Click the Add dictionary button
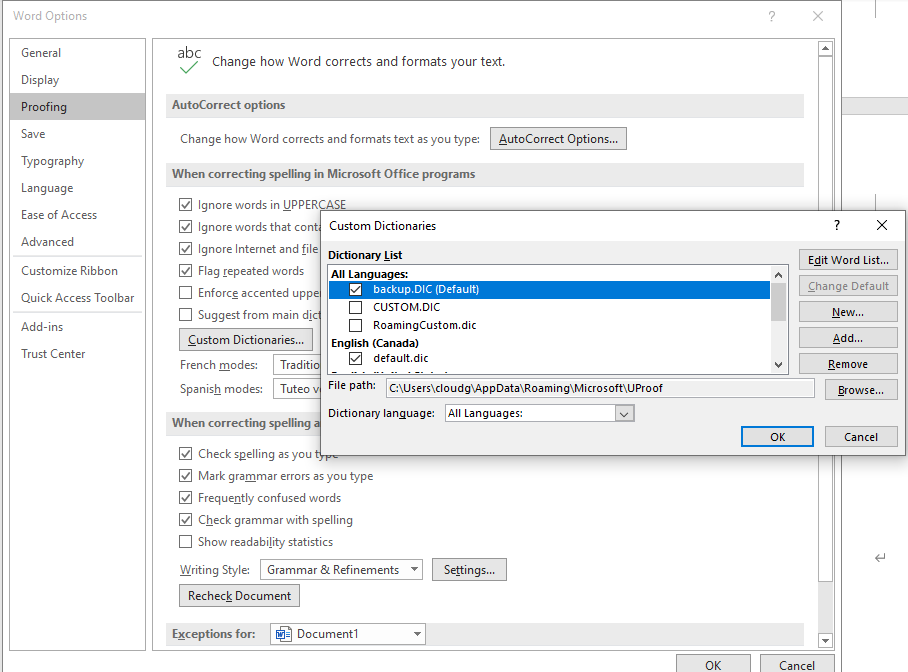The height and width of the screenshot is (672, 908). (848, 338)
